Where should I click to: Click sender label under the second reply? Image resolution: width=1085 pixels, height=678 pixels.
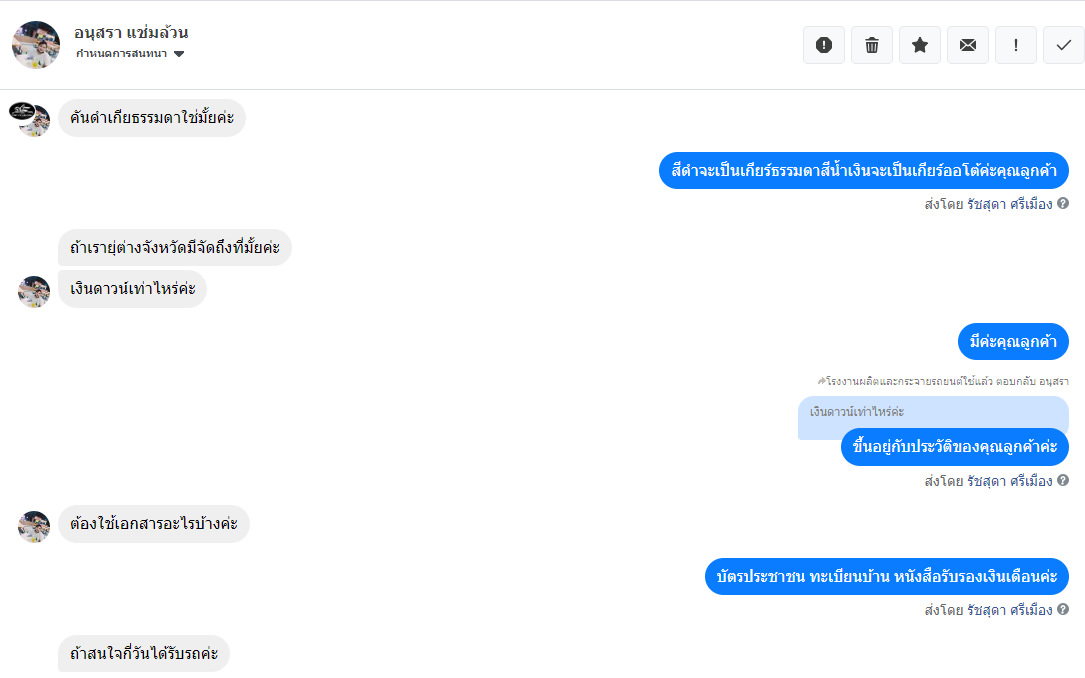tap(988, 481)
